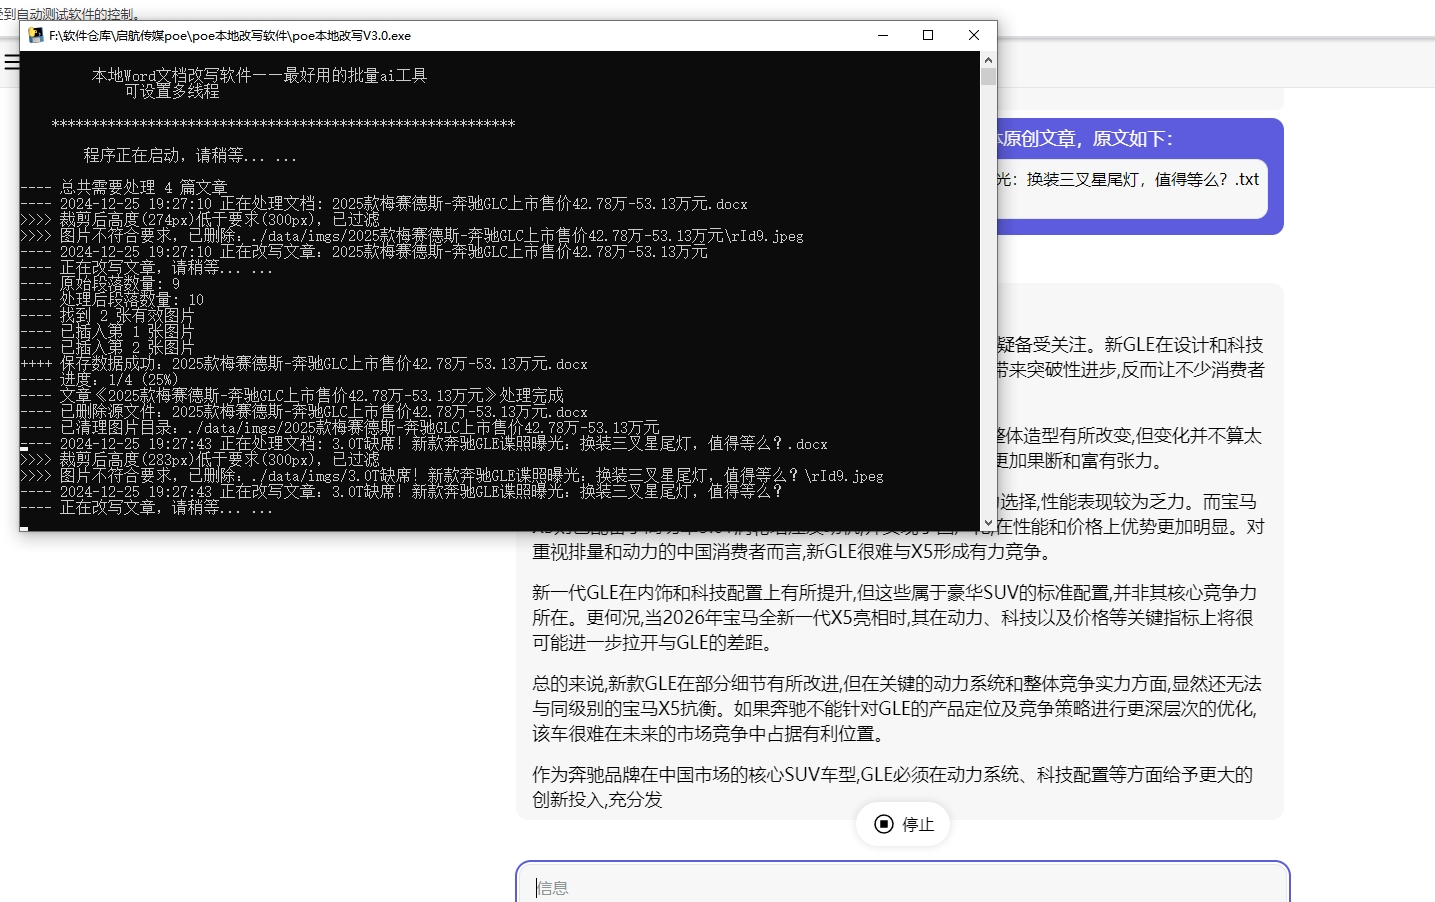Viewport: 1435px width, 902px height.
Task: Click the chat paragraph starting '作为奔驰品牌'
Action: coord(893,787)
